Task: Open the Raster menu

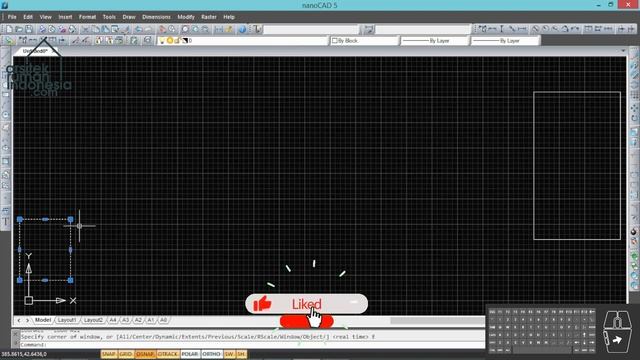Action: tap(209, 17)
